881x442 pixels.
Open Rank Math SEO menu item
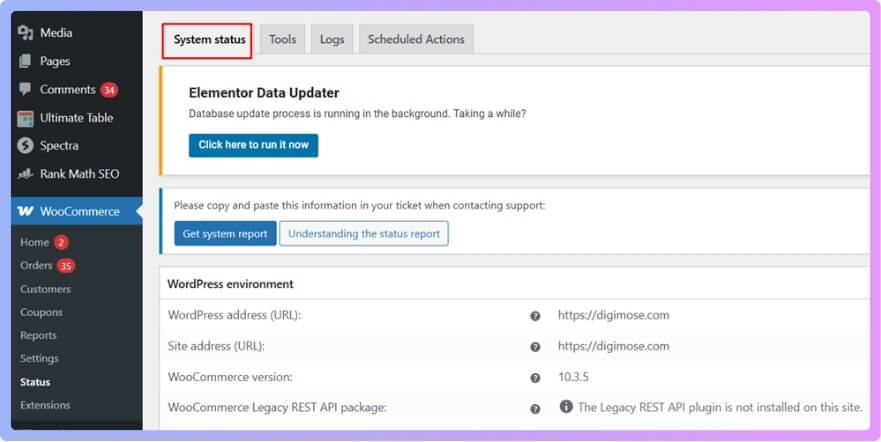(79, 174)
